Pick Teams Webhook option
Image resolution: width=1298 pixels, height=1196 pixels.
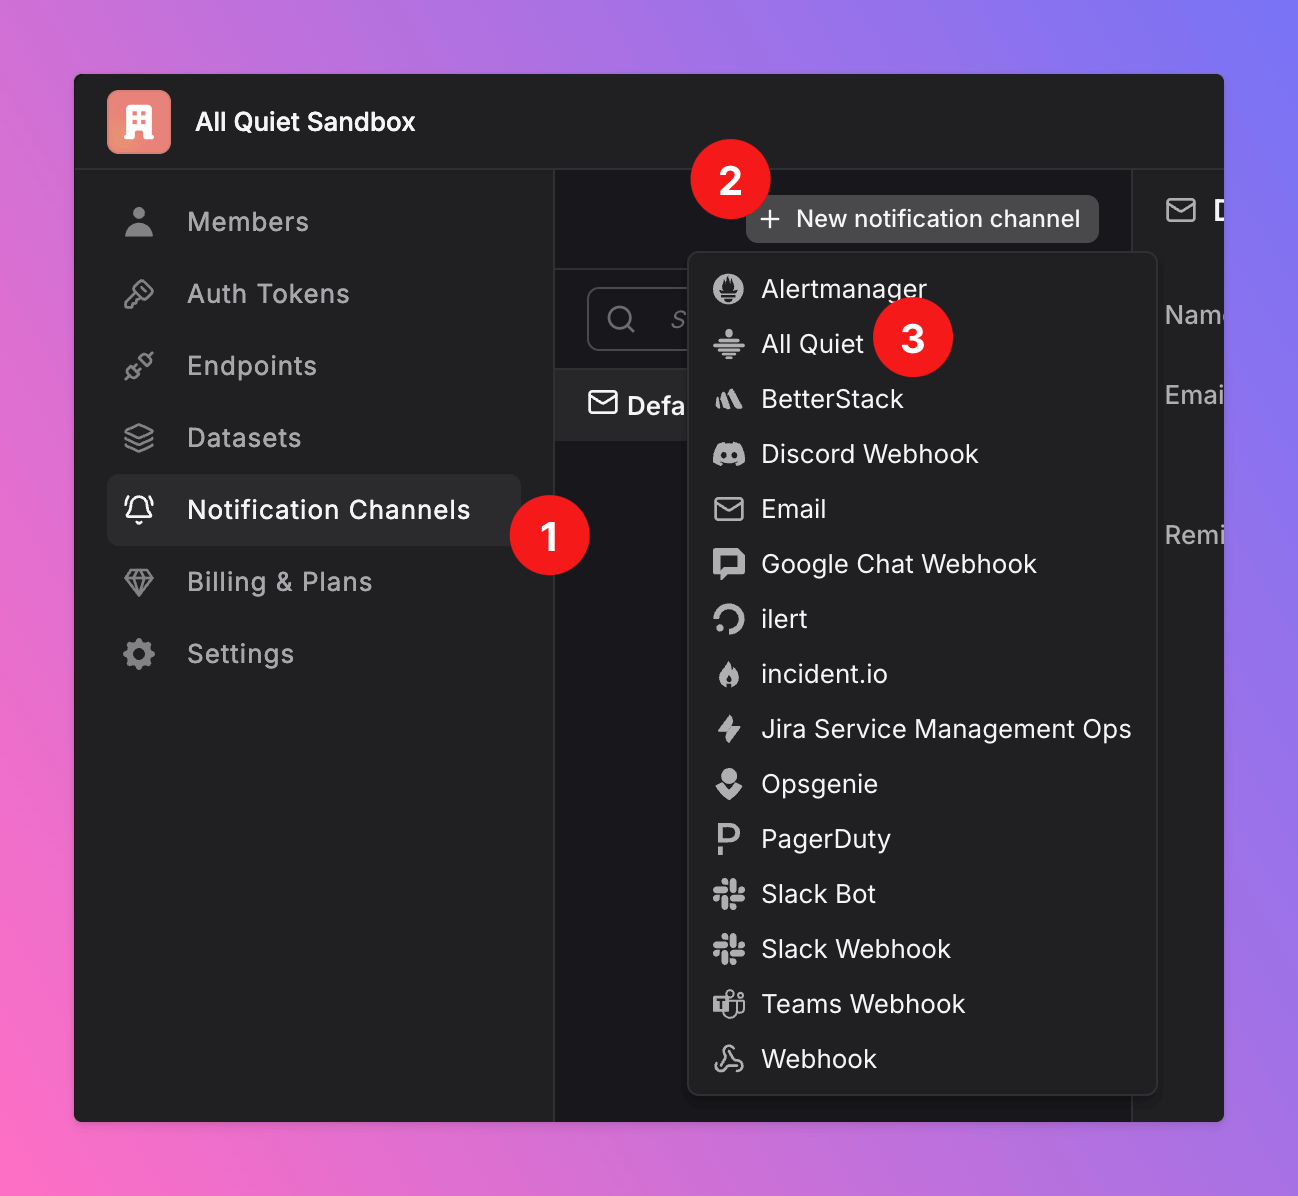click(922, 1004)
